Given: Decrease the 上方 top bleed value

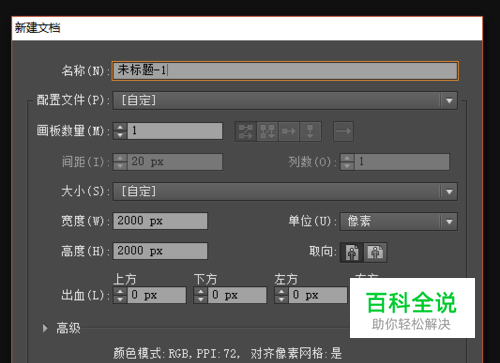Looking at the screenshot, I should click(120, 299).
